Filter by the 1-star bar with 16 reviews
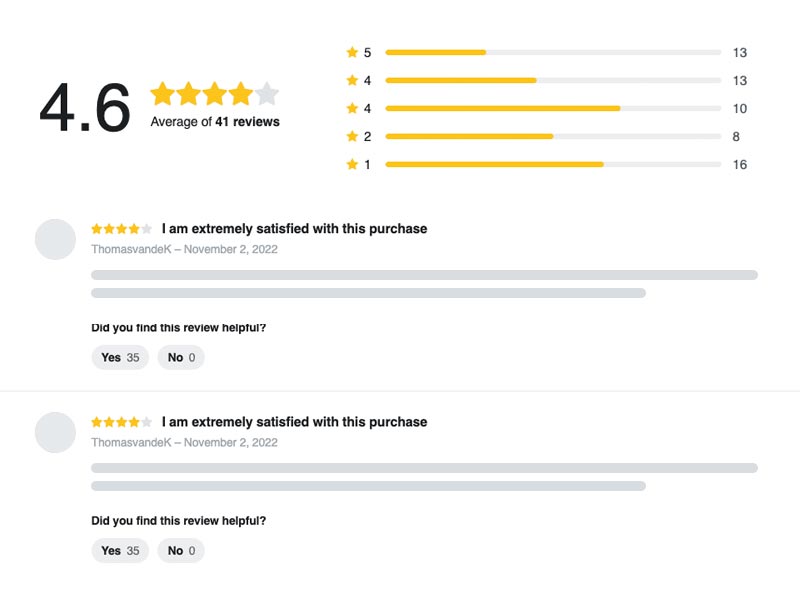 coord(553,164)
